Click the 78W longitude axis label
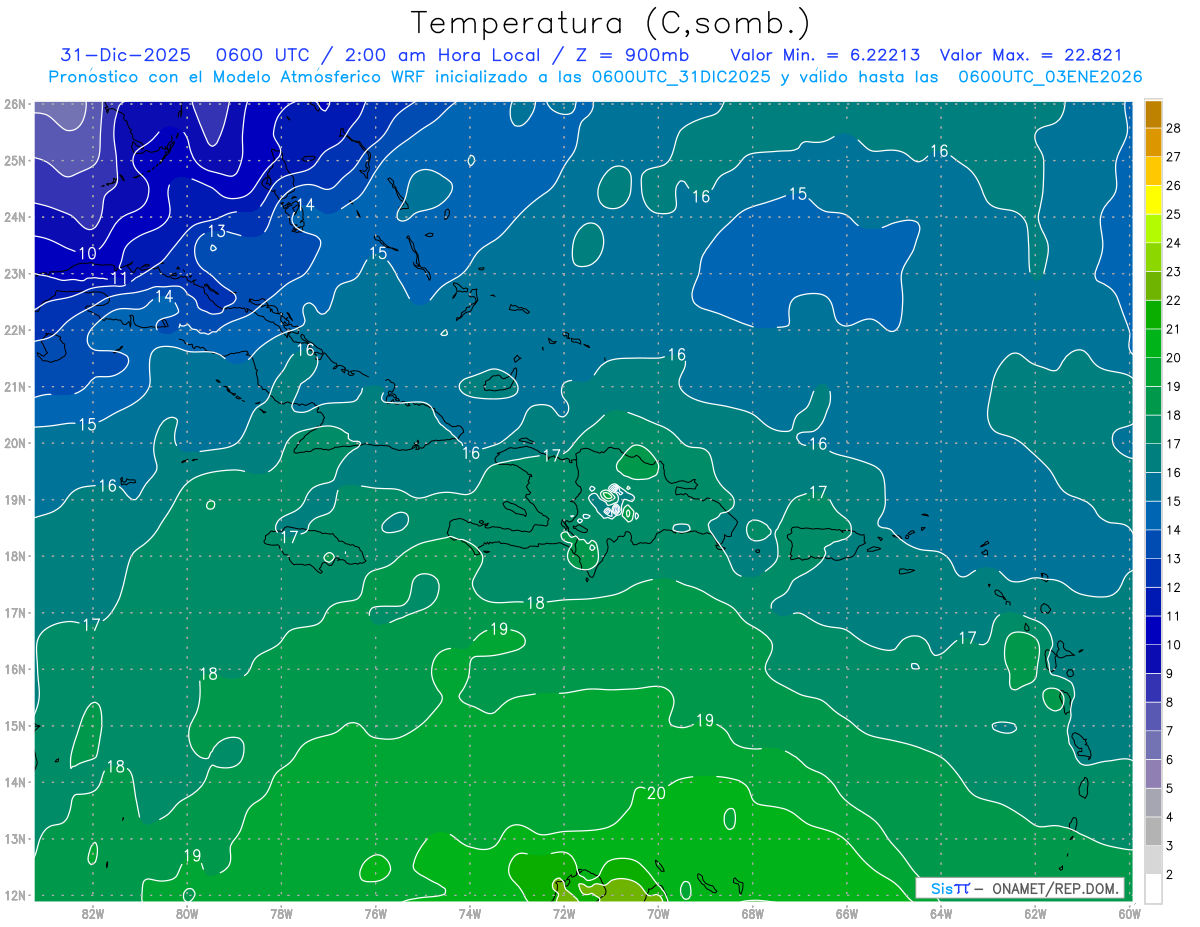 281,913
